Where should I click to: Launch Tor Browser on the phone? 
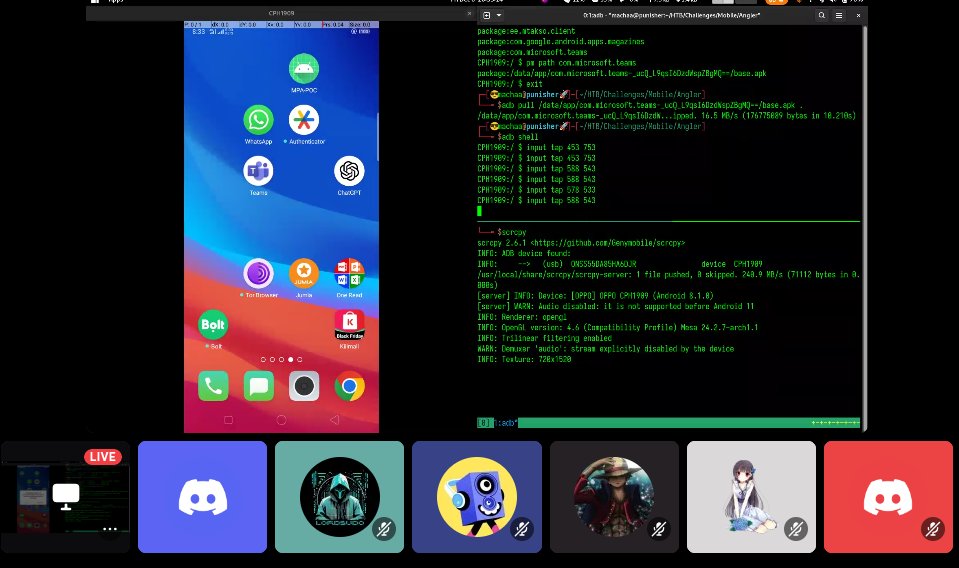[259, 273]
